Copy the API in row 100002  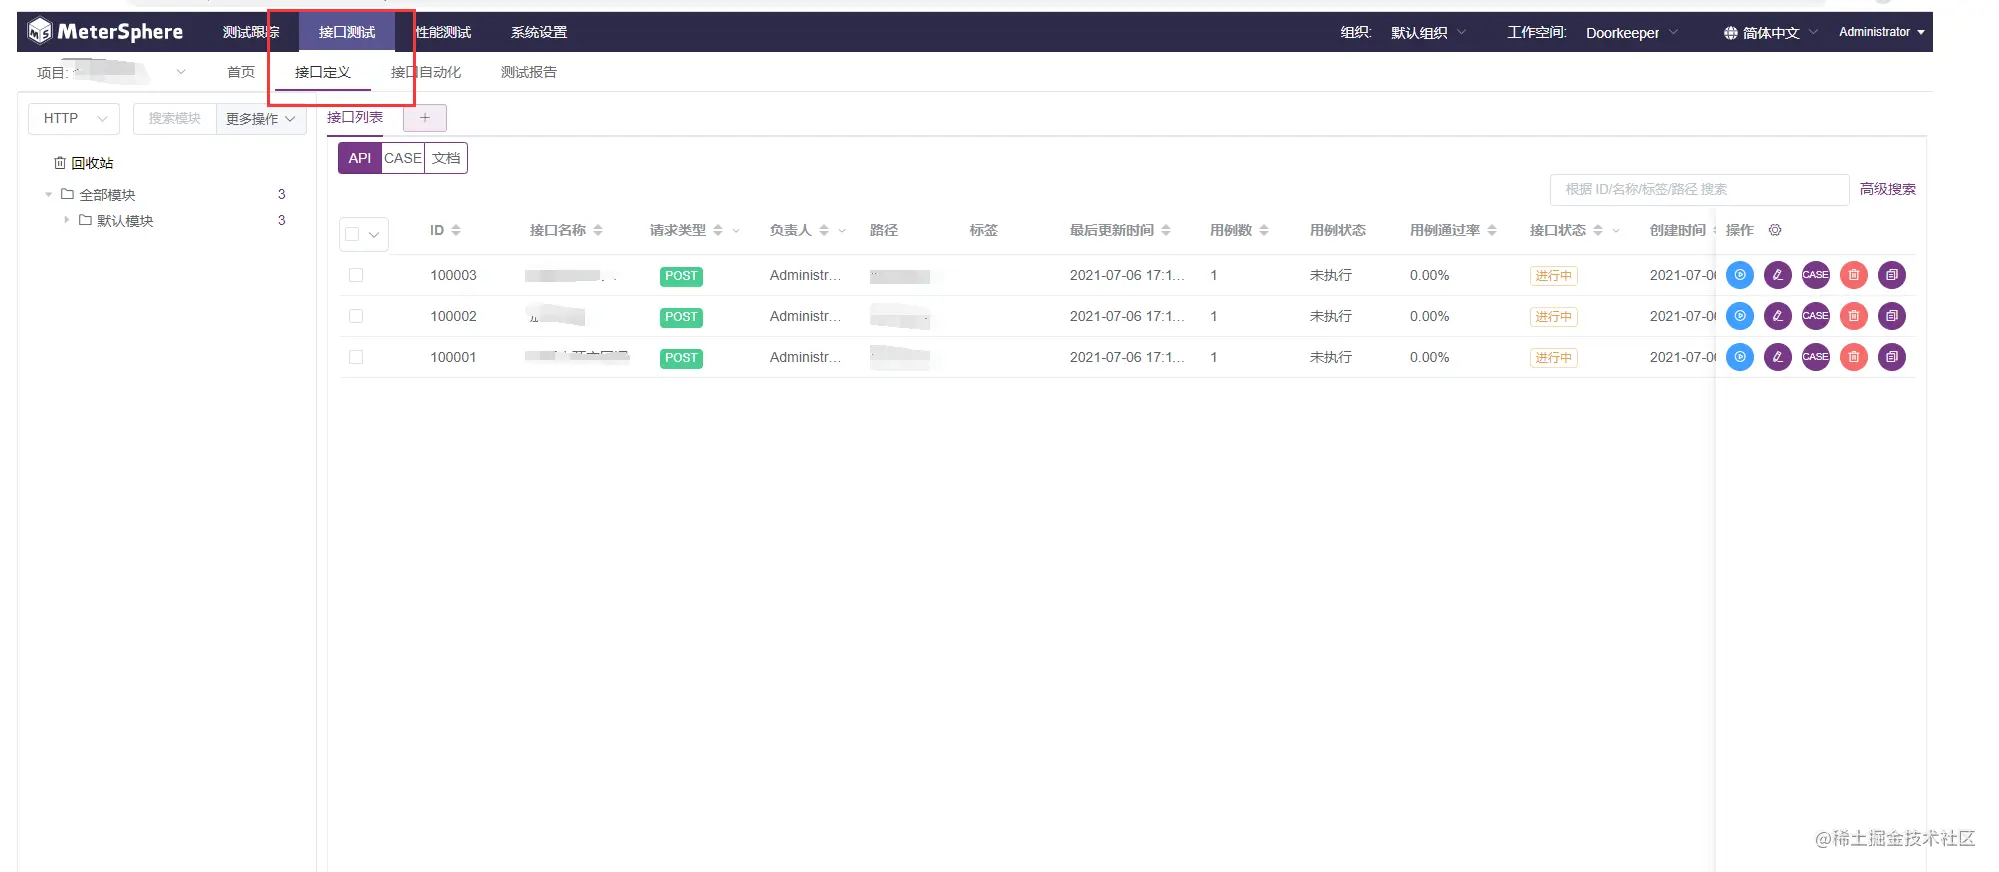coord(1892,316)
